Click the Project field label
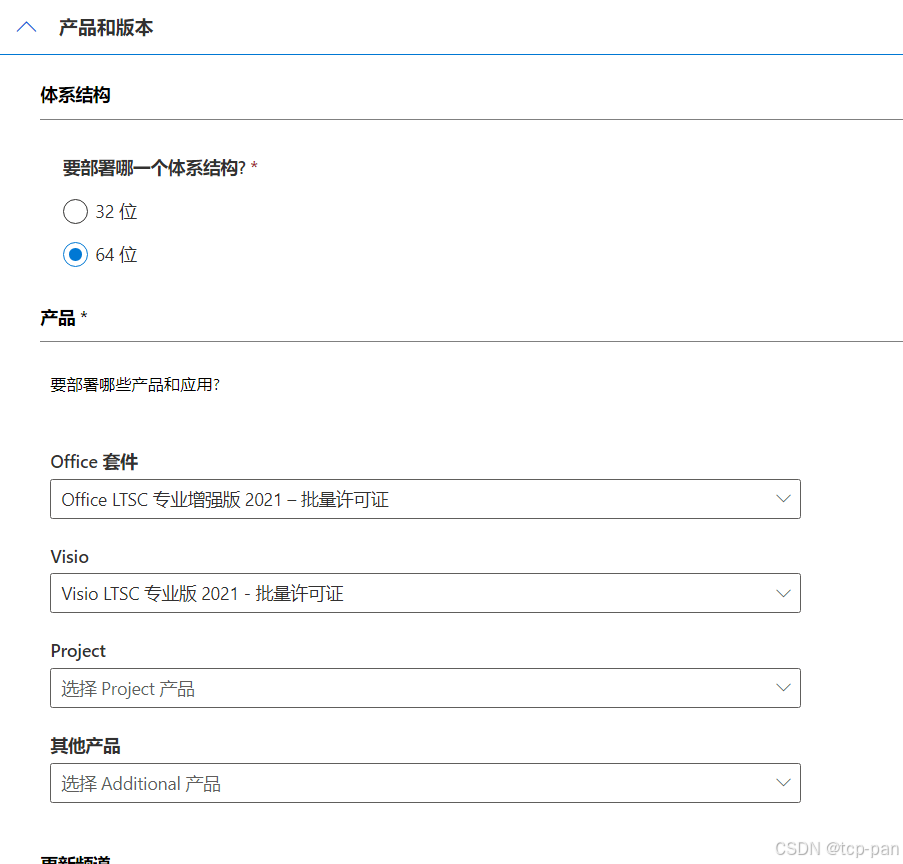This screenshot has width=903, height=864. (x=78, y=650)
